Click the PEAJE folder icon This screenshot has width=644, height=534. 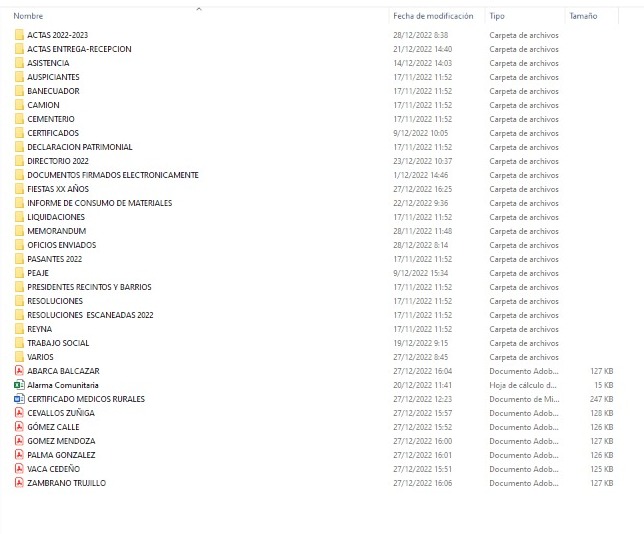pyautogui.click(x=19, y=273)
